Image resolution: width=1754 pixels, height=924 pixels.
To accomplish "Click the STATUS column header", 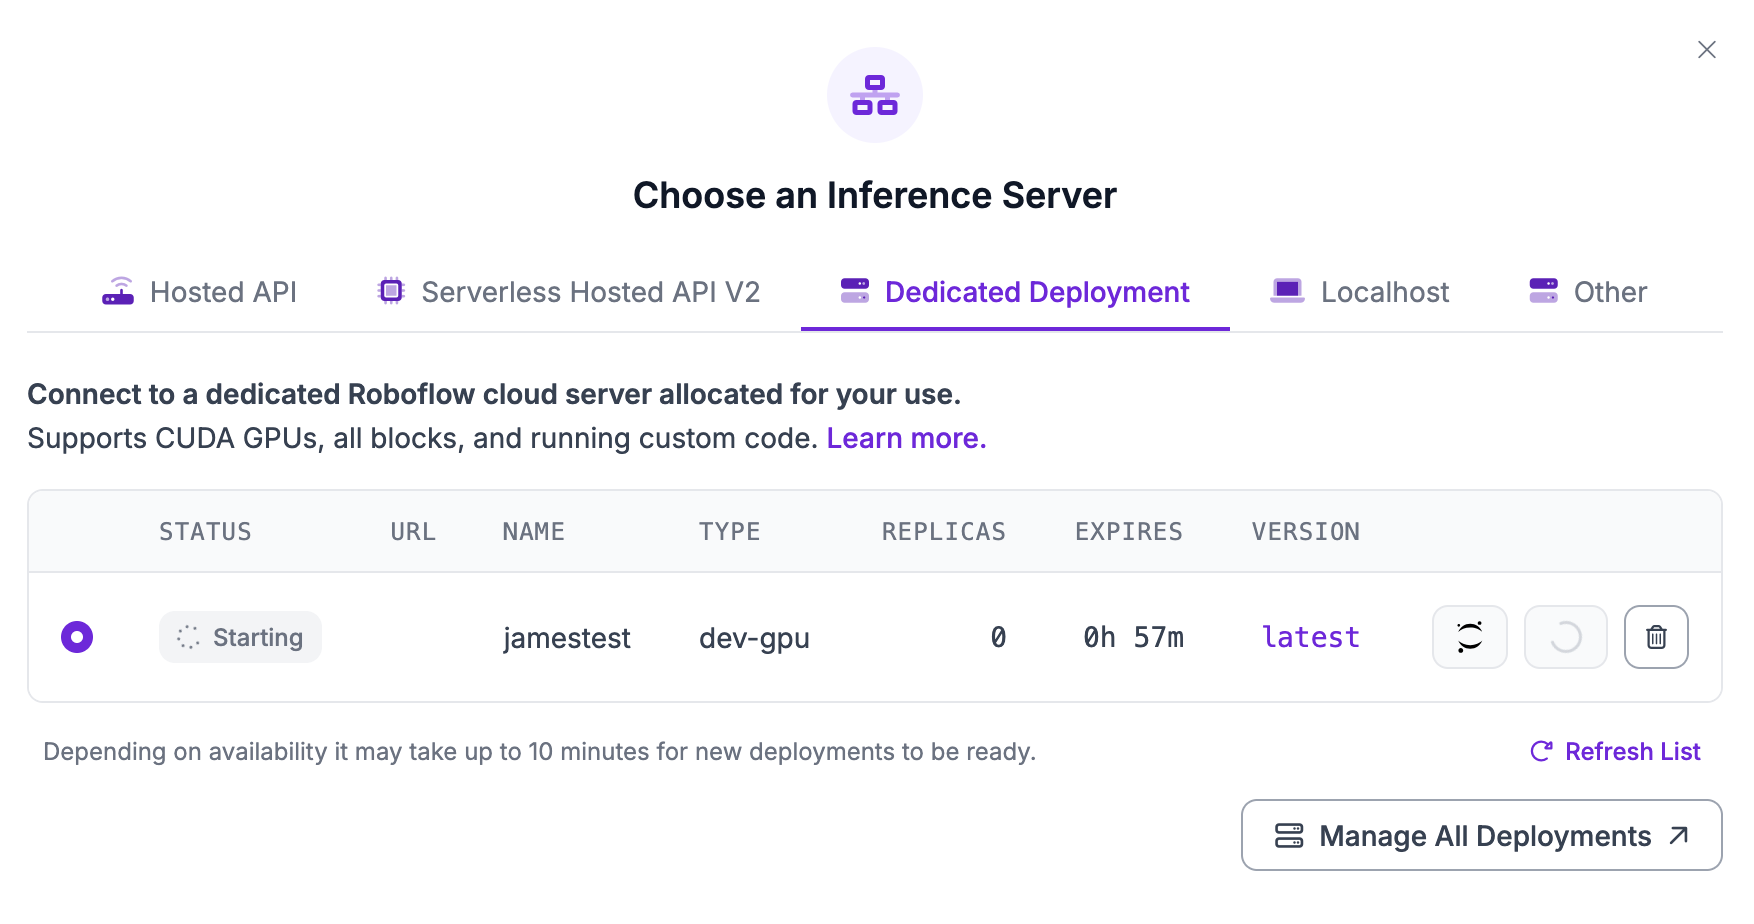I will 205,532.
